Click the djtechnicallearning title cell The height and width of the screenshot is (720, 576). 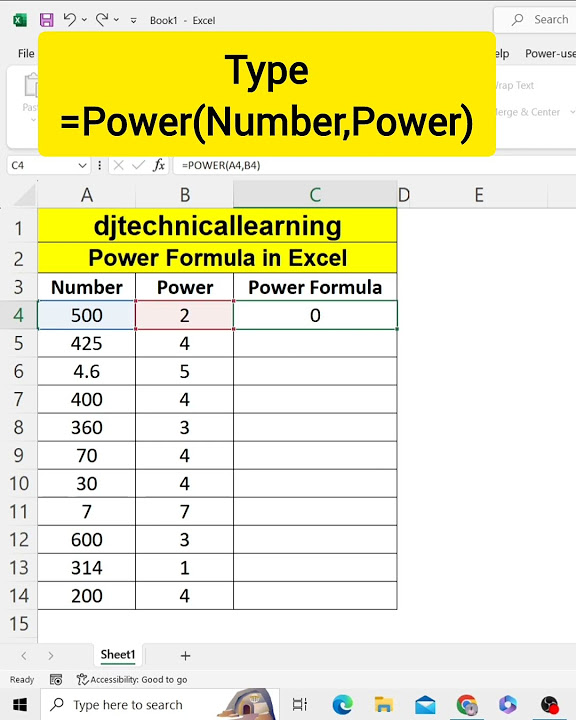coord(217,226)
